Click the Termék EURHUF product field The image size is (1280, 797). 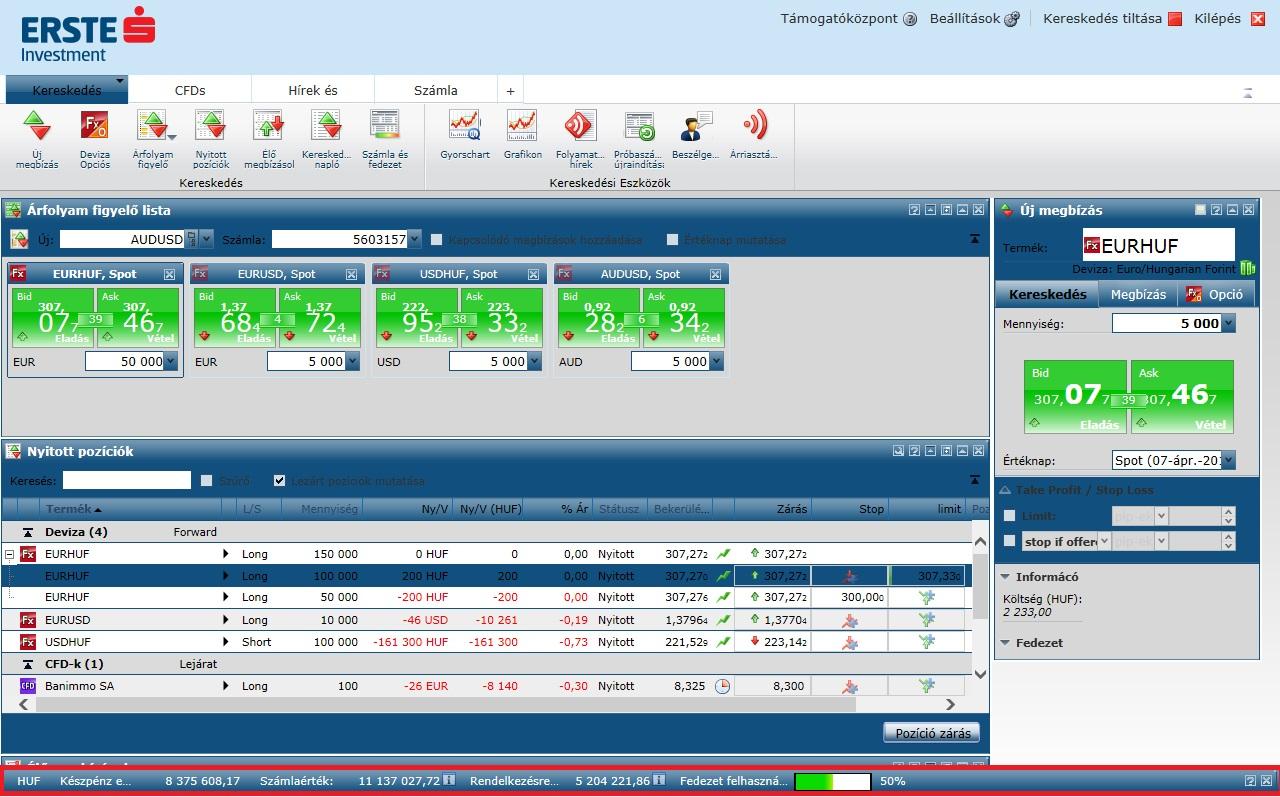click(x=1158, y=245)
